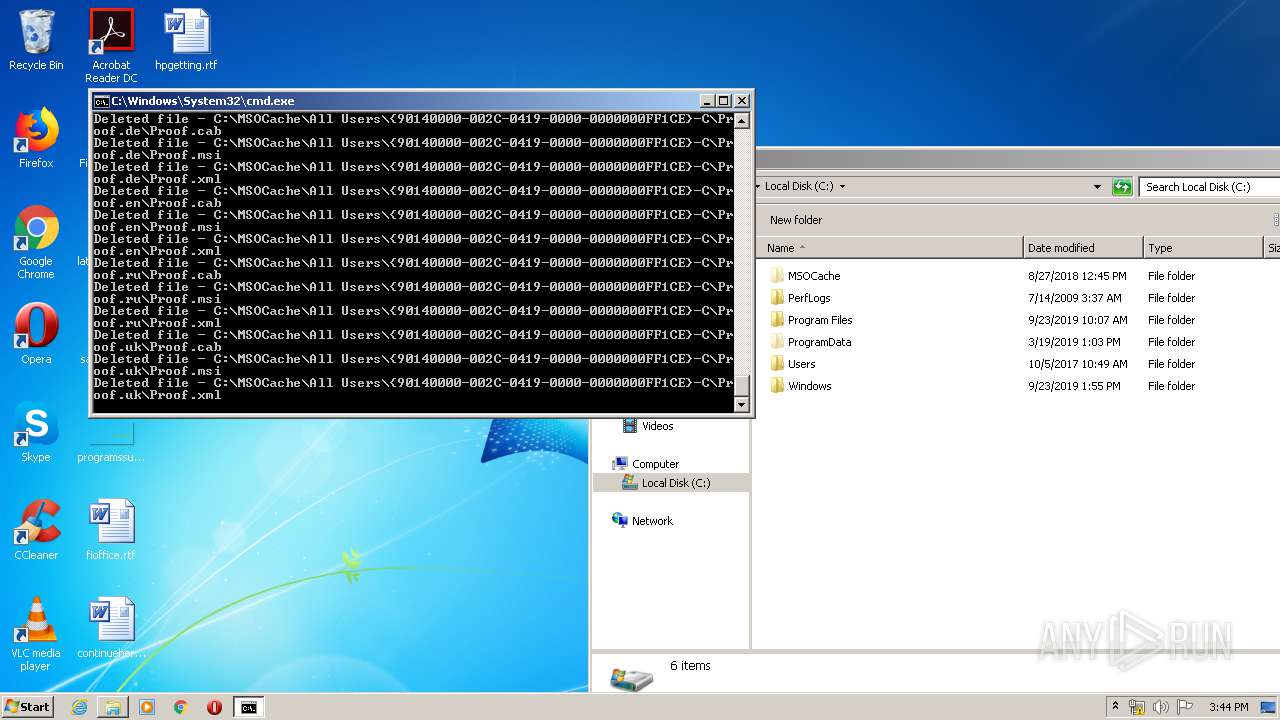1280x720 pixels.
Task: Show hidden tray icons arrow
Action: [x=1115, y=707]
